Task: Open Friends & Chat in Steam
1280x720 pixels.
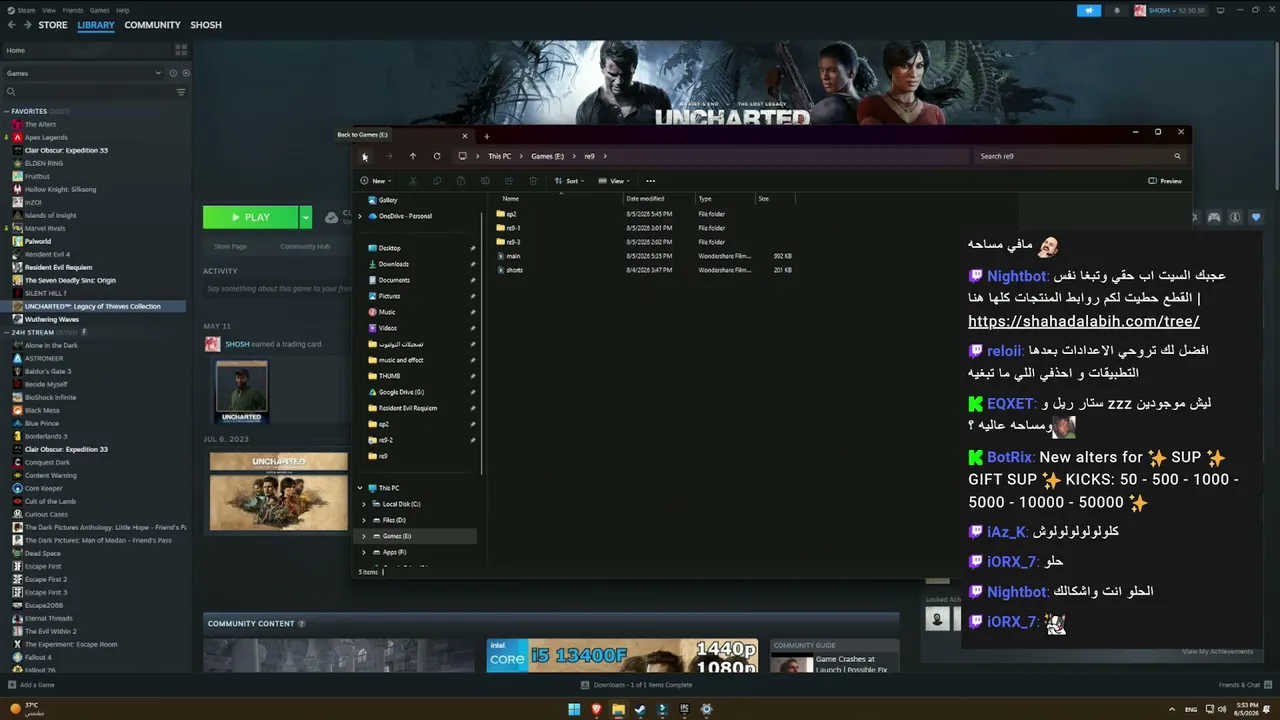Action: tap(1244, 685)
